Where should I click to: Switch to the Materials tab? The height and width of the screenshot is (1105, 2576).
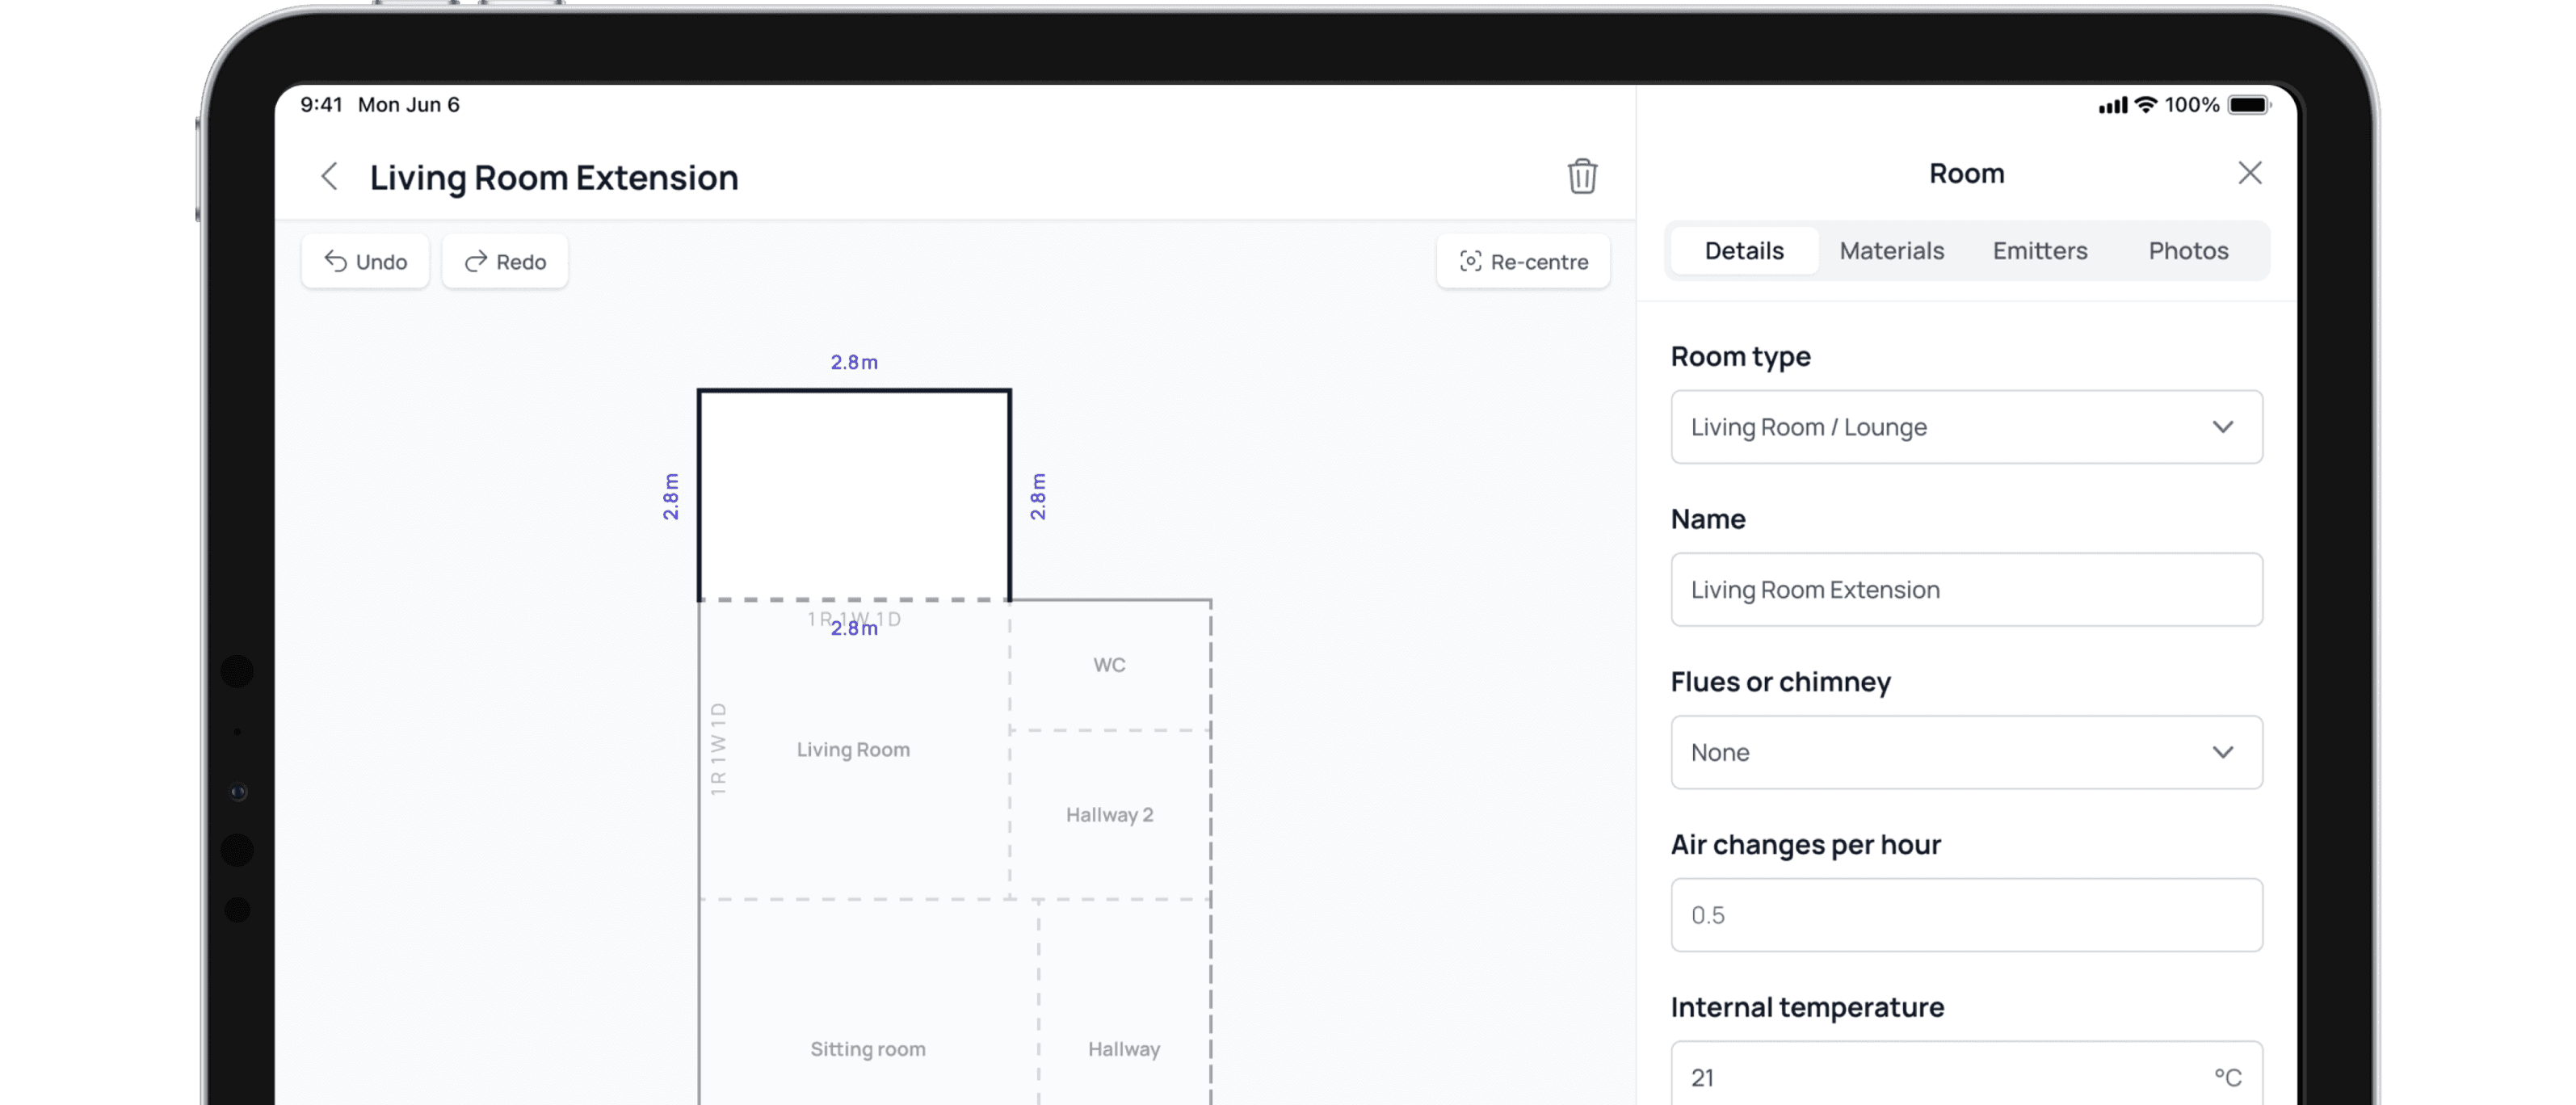click(x=1891, y=251)
